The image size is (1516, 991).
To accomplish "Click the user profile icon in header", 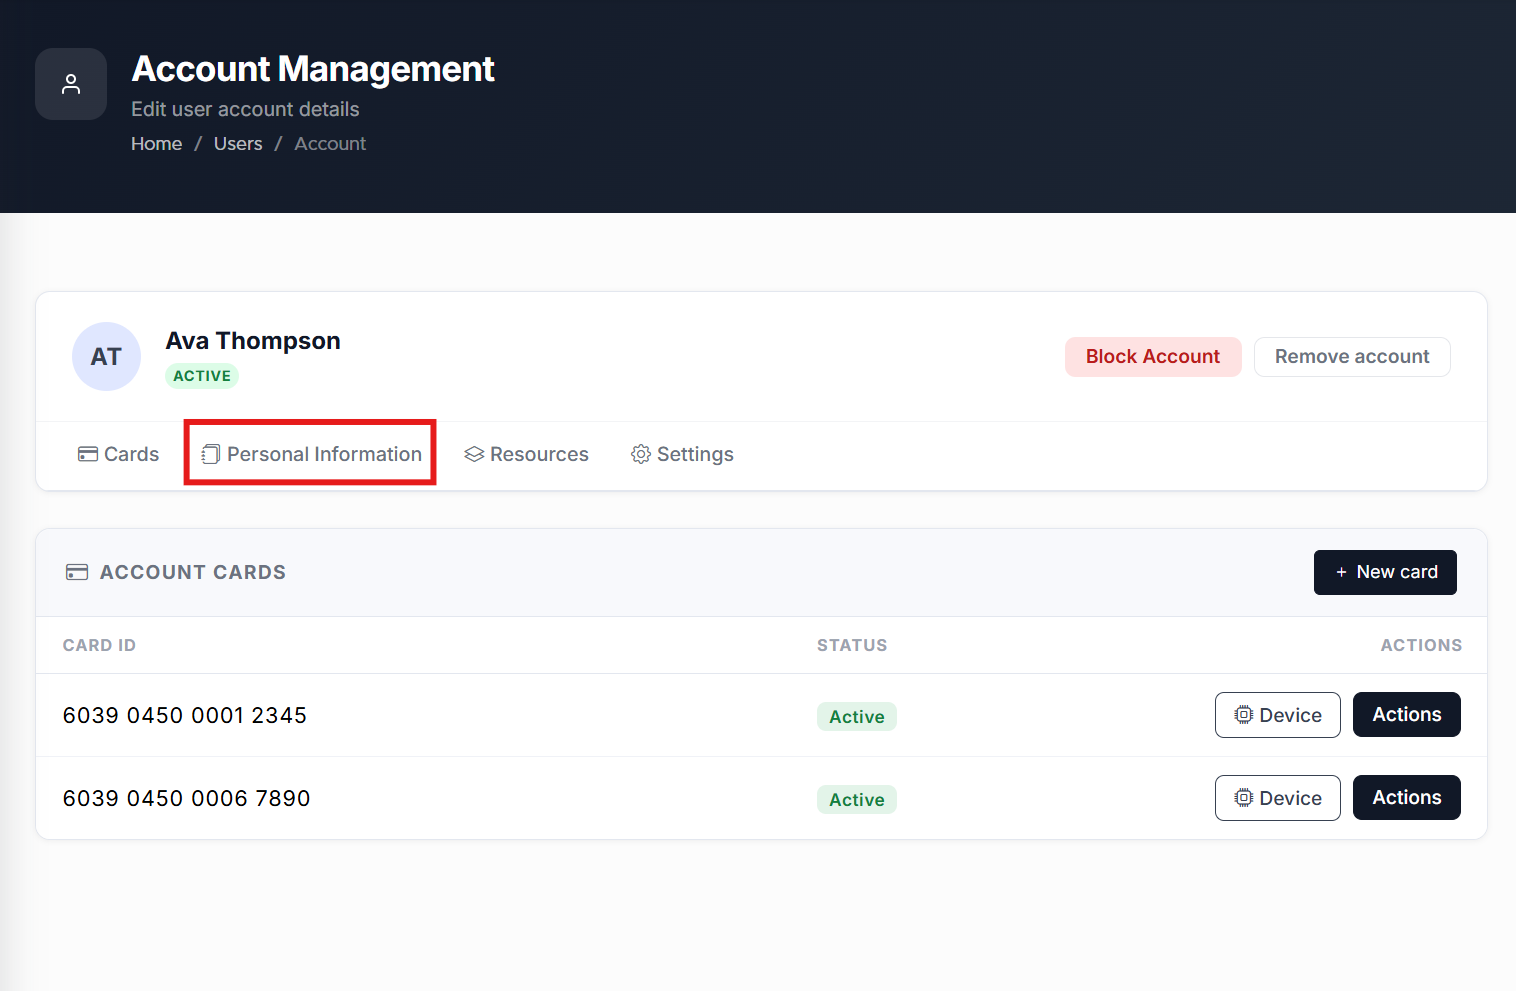I will click(x=71, y=84).
